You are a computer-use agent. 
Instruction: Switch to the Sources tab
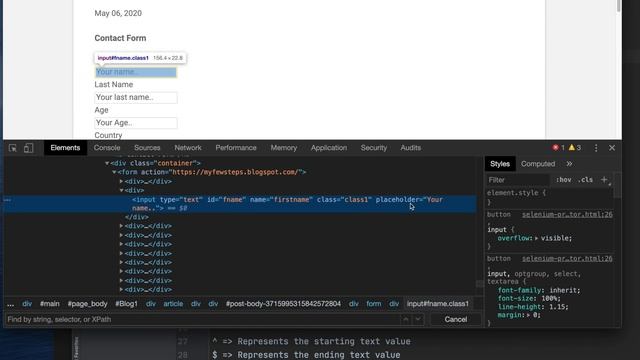pyautogui.click(x=147, y=148)
